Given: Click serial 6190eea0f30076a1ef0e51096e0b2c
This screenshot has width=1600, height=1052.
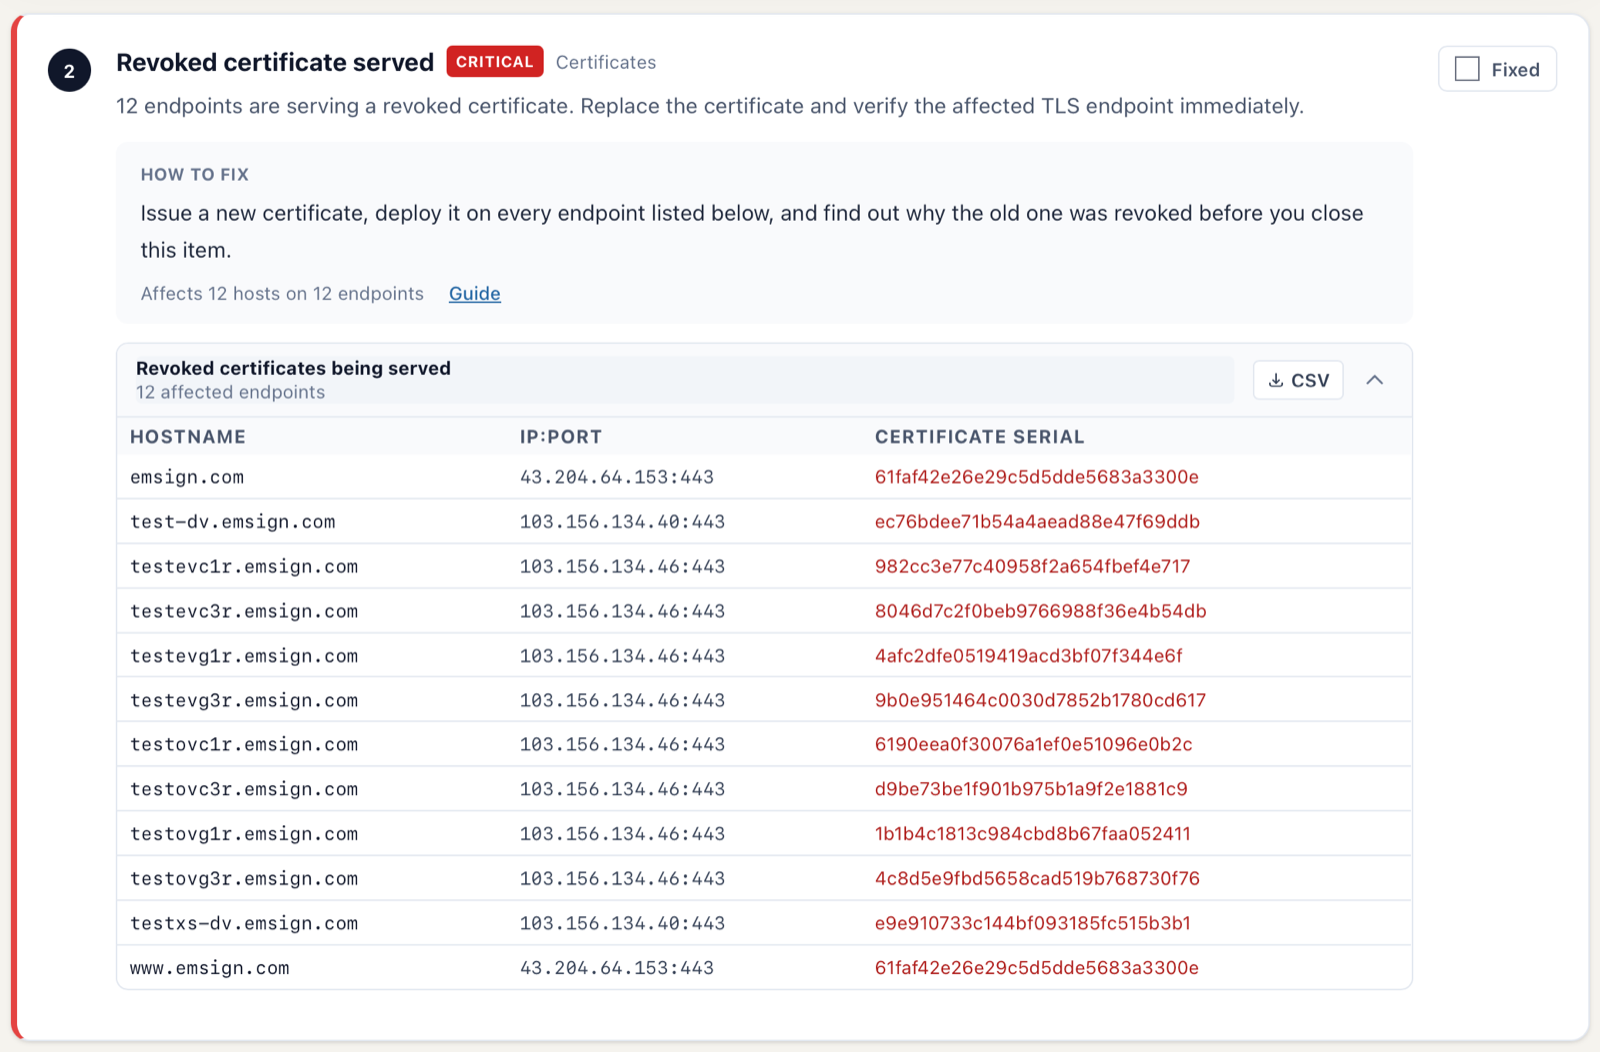Looking at the screenshot, I should (x=1033, y=744).
